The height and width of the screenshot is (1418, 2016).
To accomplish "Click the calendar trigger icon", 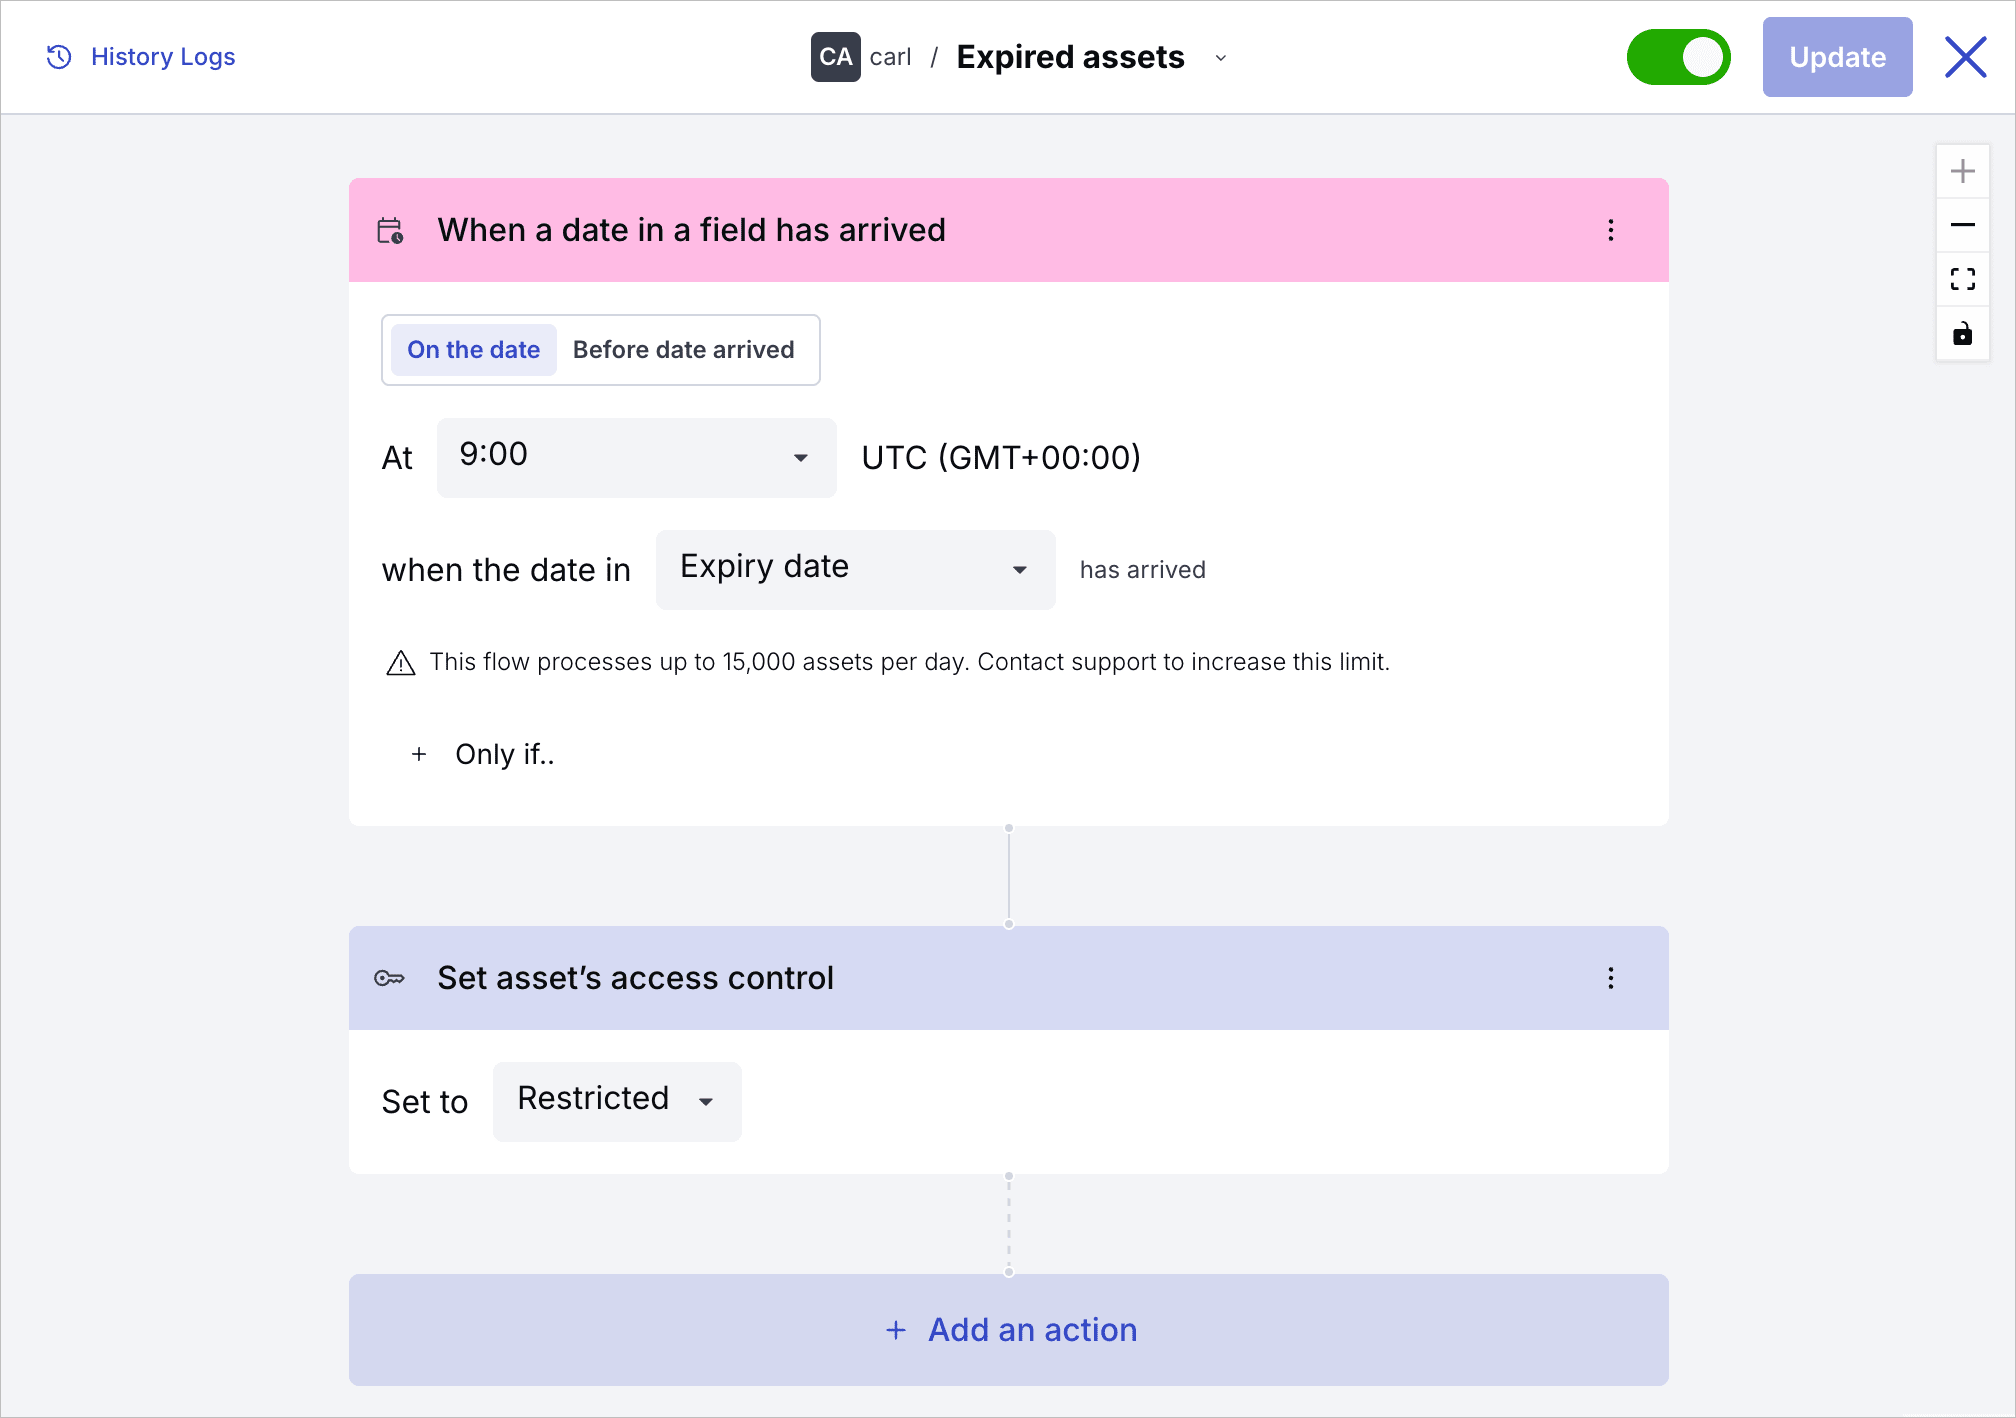I will pos(390,231).
